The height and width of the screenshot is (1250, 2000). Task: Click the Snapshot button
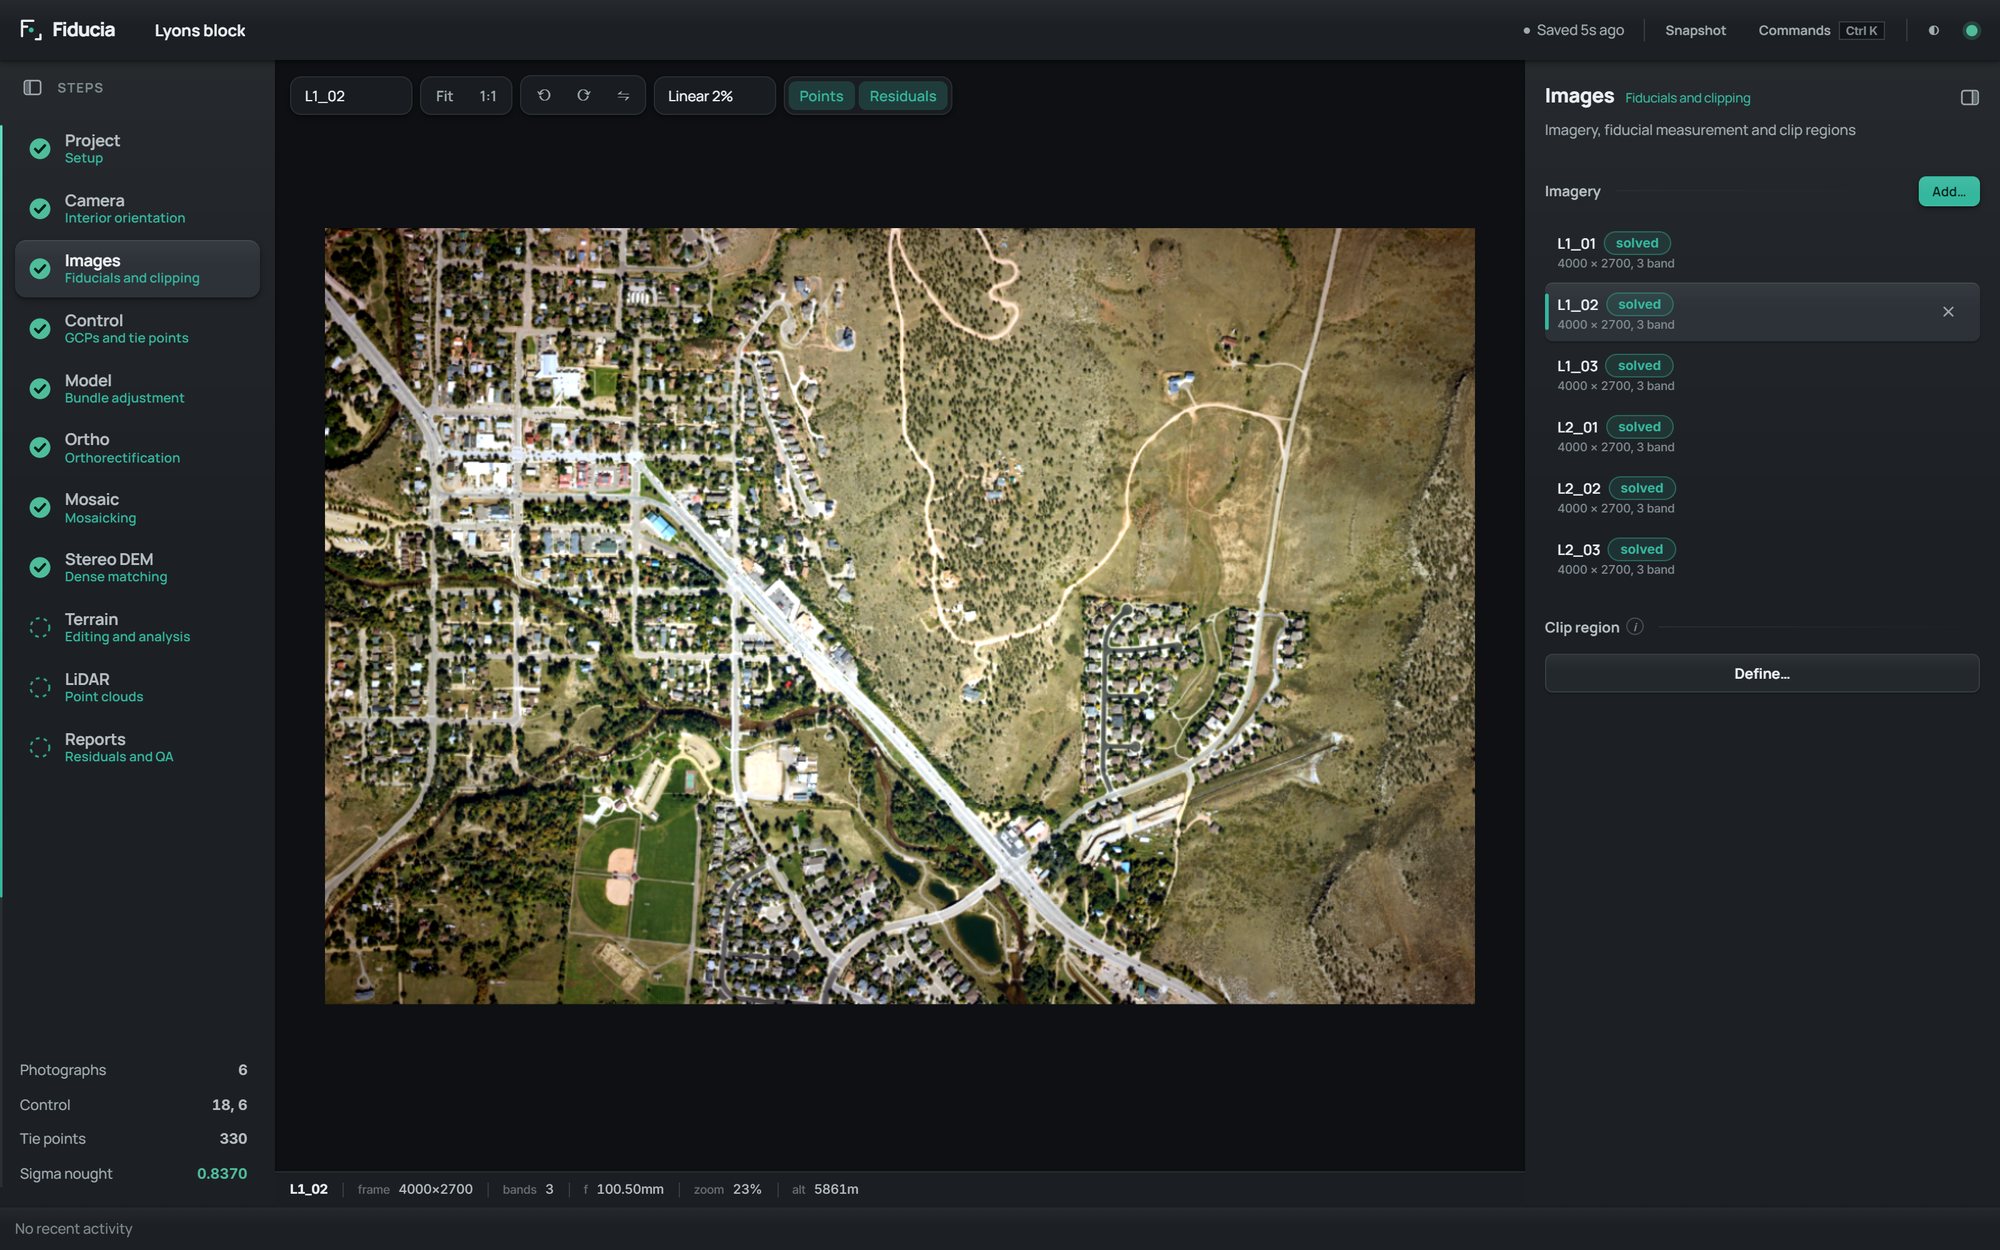pyautogui.click(x=1695, y=31)
